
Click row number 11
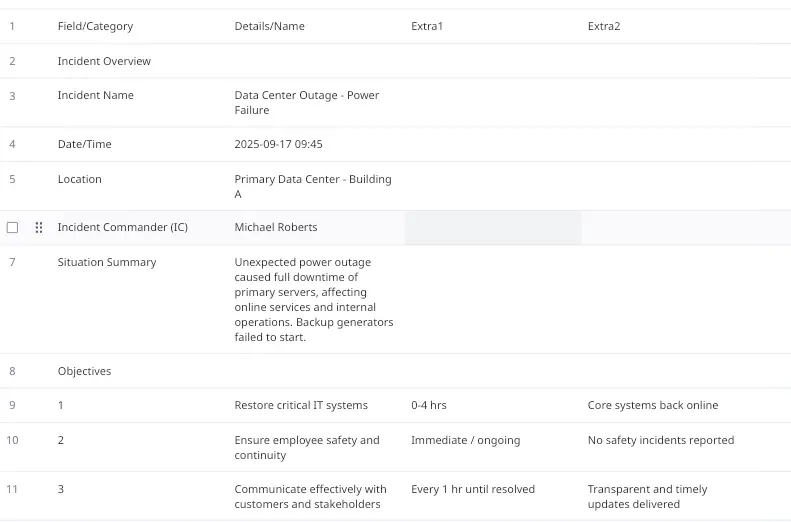click(12, 490)
